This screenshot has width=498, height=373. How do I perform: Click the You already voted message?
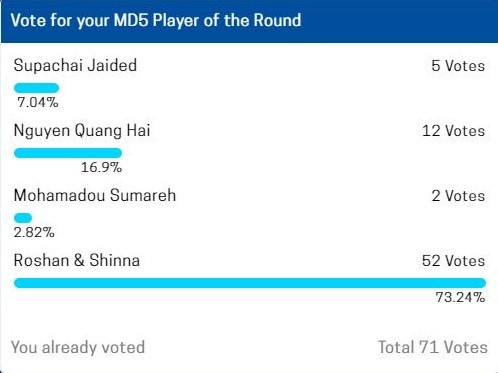78,347
